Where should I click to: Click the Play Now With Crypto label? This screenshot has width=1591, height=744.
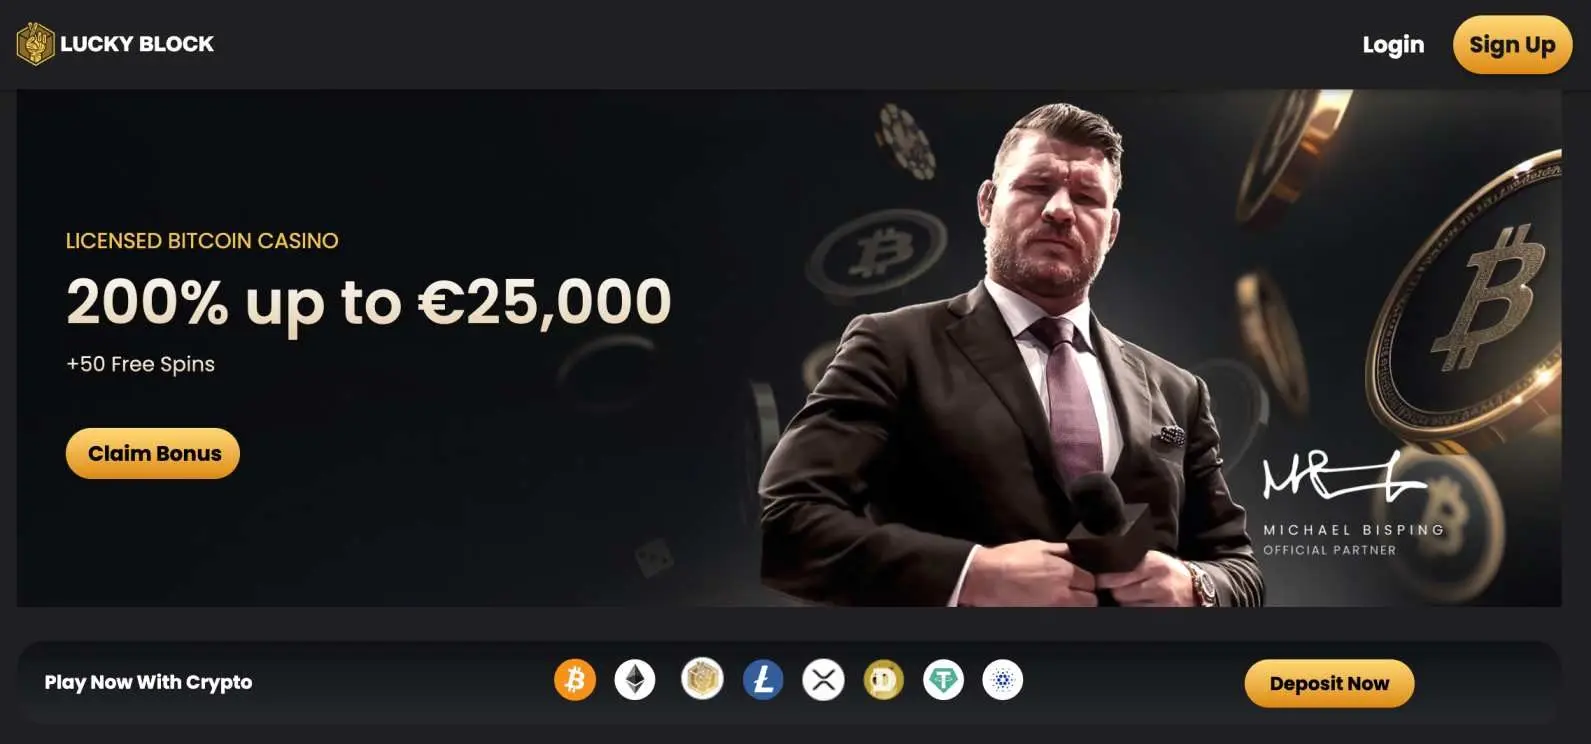click(148, 682)
